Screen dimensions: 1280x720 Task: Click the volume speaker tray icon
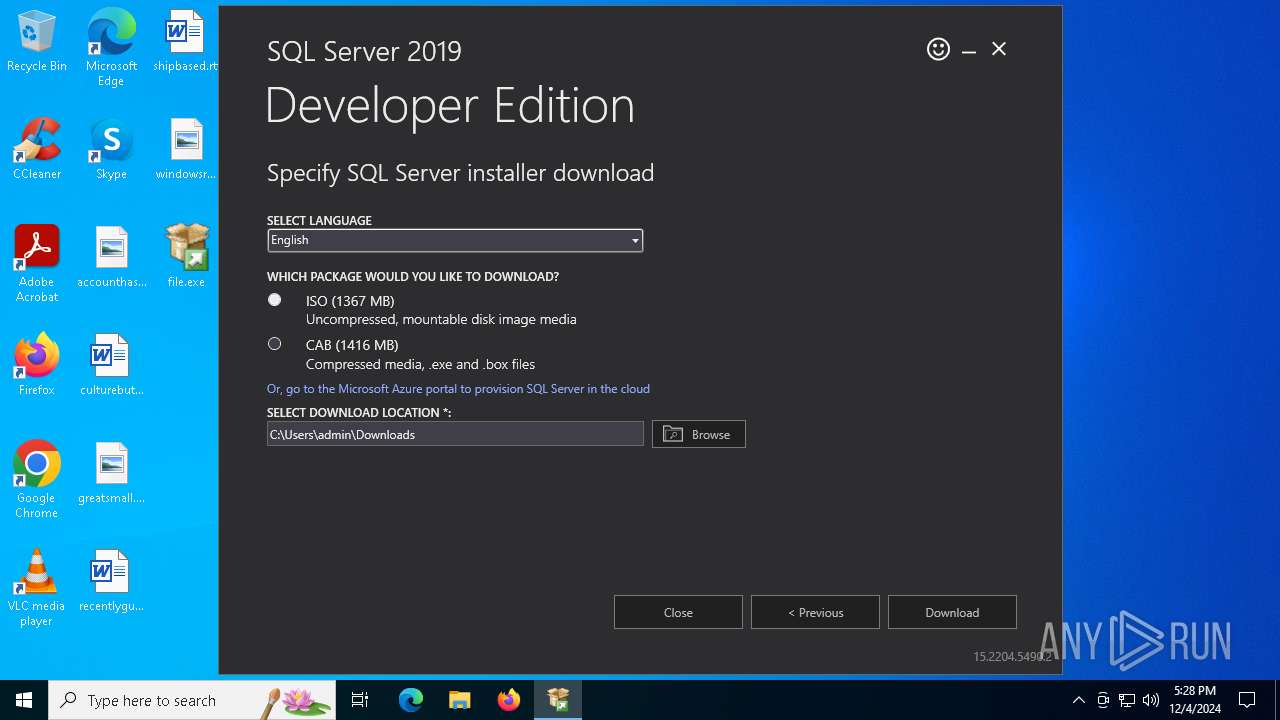point(1151,700)
